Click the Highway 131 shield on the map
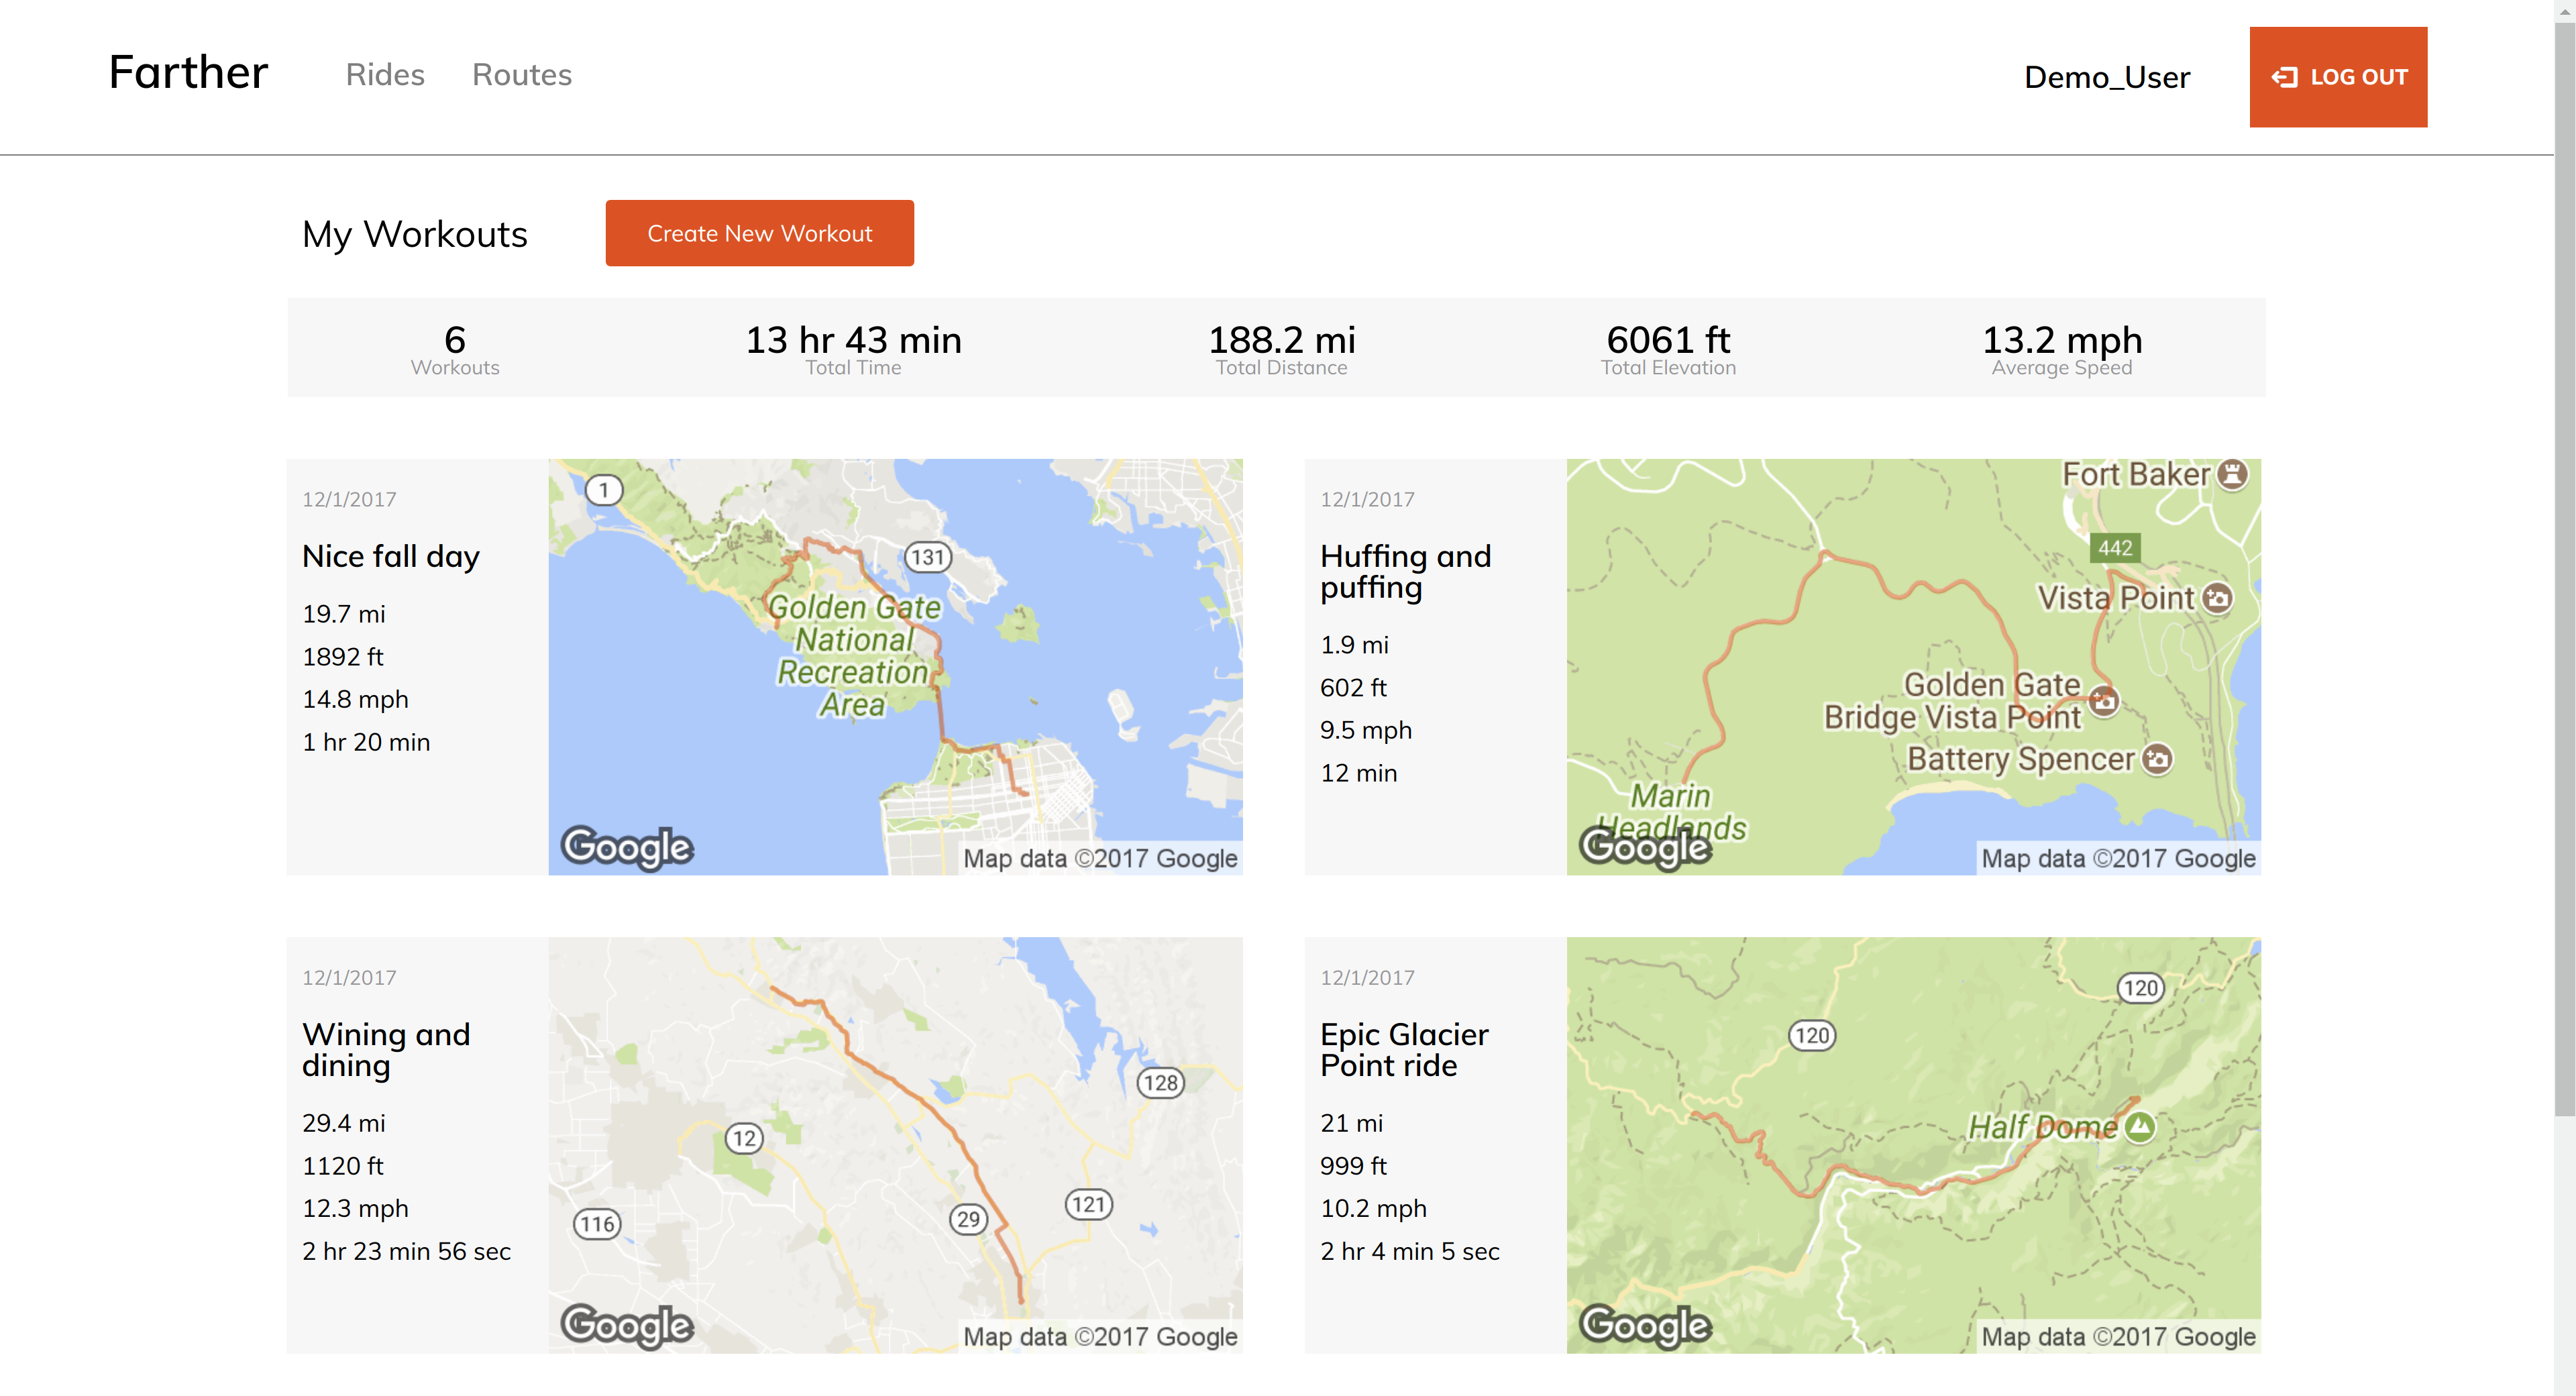The height and width of the screenshot is (1396, 2576). click(x=927, y=557)
